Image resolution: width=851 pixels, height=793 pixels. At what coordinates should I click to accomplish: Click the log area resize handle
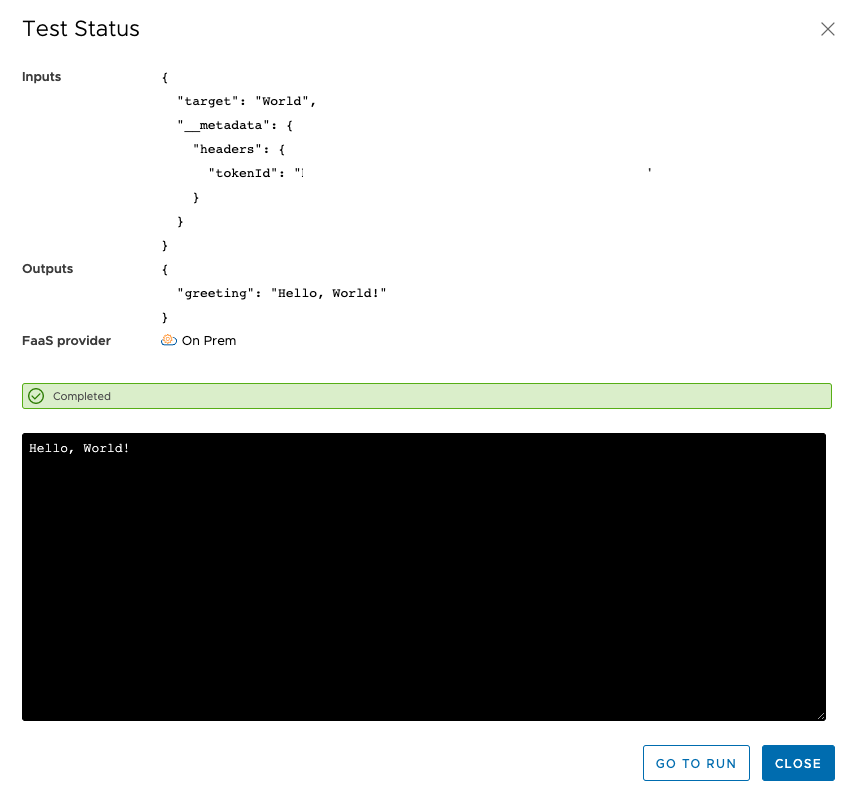[x=820, y=715]
